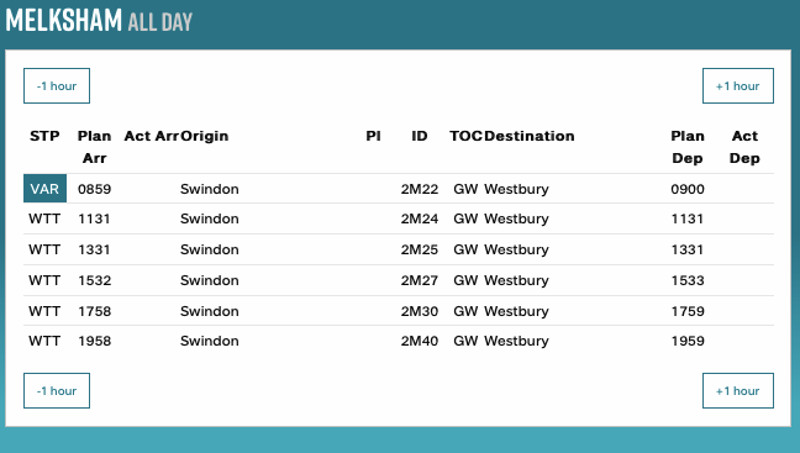Open train ID 2M40
The height and width of the screenshot is (453, 800).
(420, 341)
